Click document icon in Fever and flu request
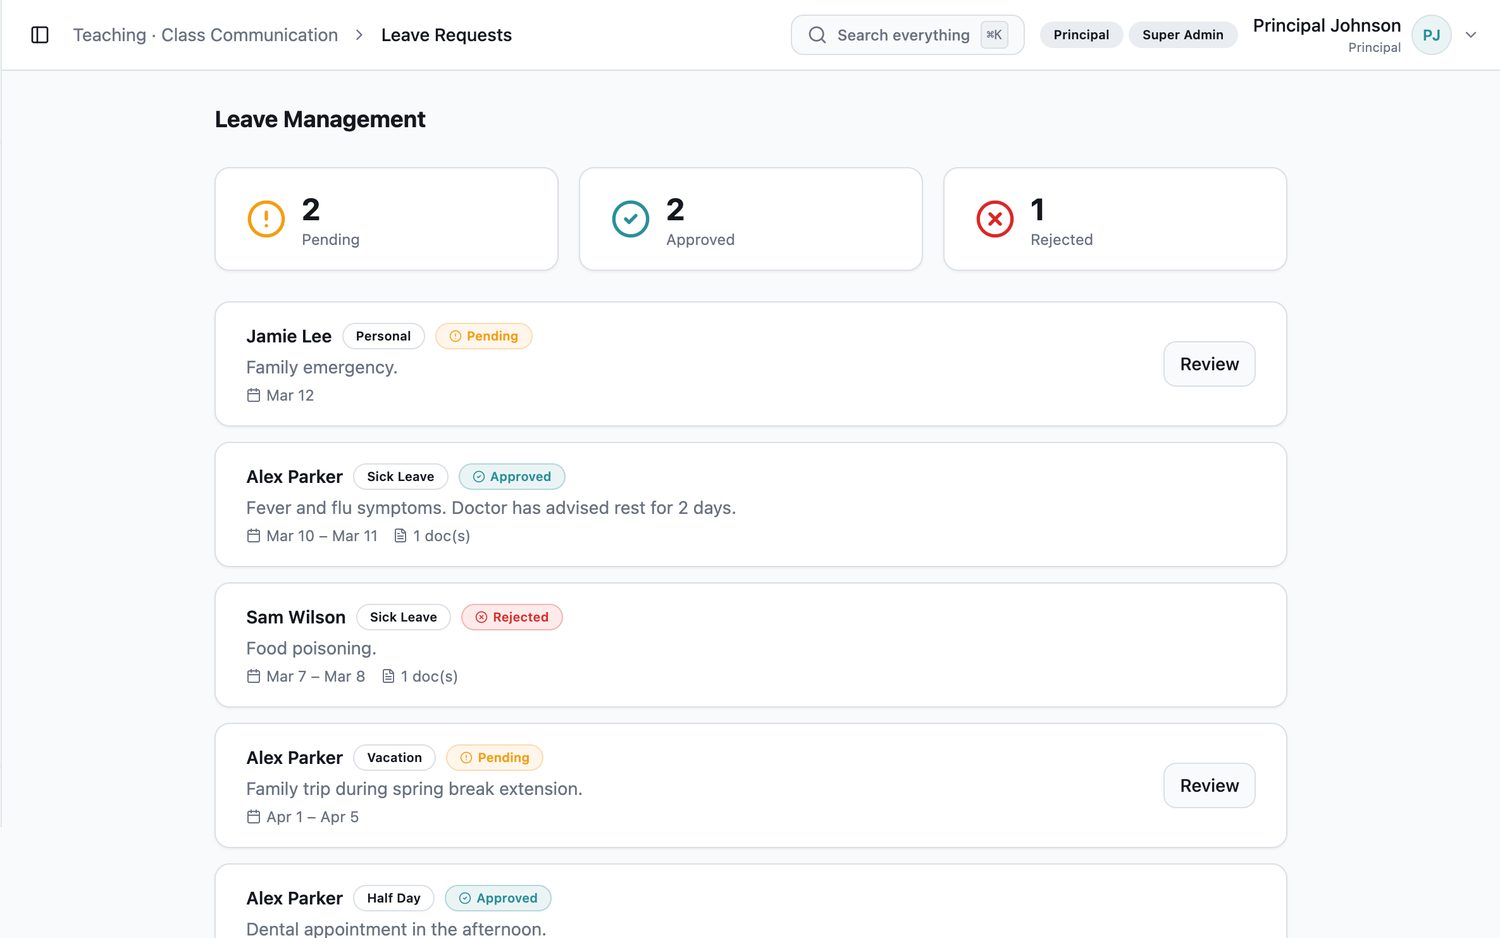Screen dimensions: 1500x938 [400, 536]
